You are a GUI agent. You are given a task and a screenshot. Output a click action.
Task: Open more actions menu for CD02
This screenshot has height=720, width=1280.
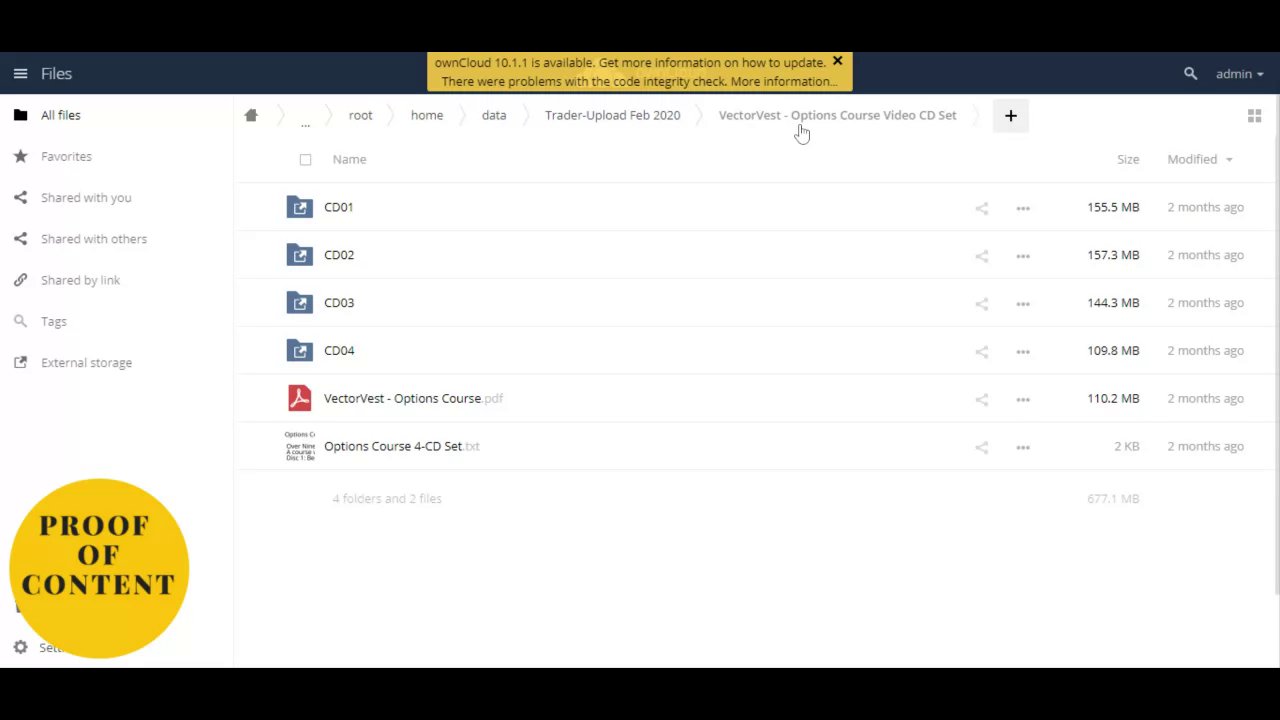[x=1022, y=256]
